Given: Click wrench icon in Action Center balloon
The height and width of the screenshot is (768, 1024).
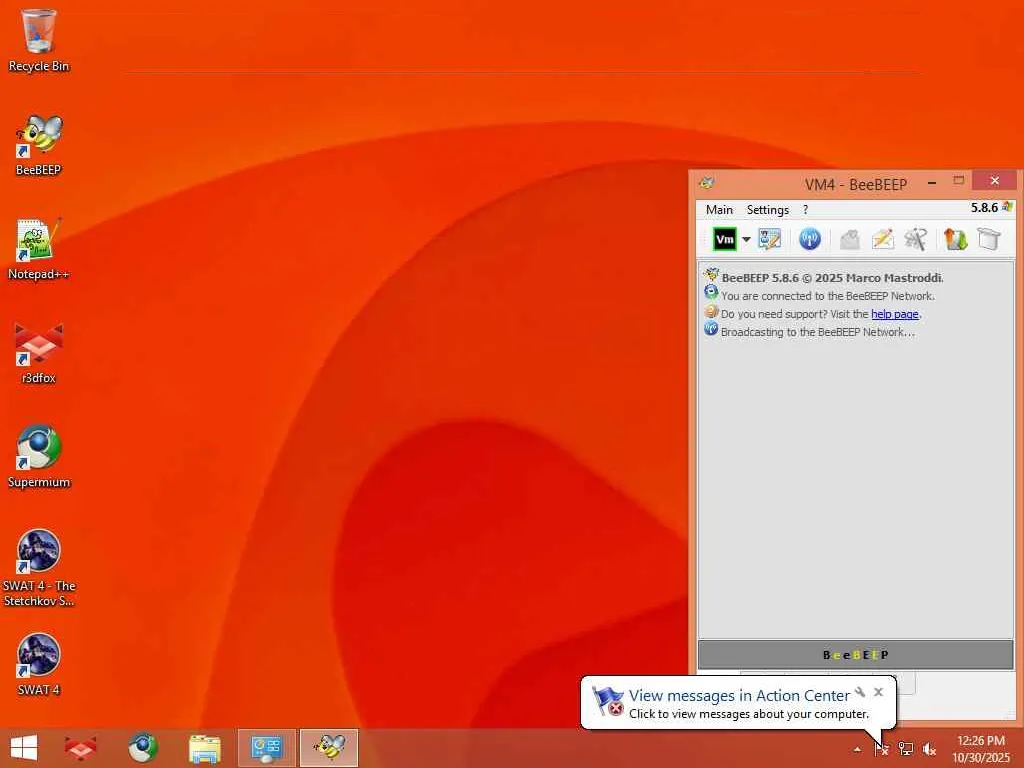Looking at the screenshot, I should click(860, 692).
